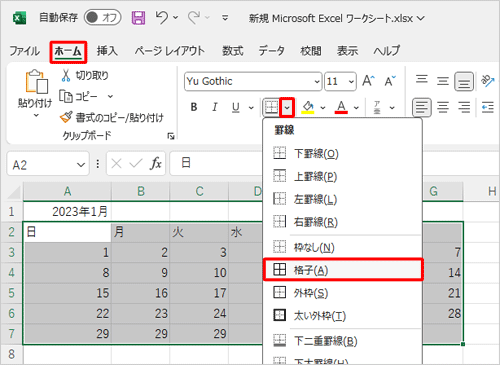Save the workbook with the floppy icon

pos(138,18)
